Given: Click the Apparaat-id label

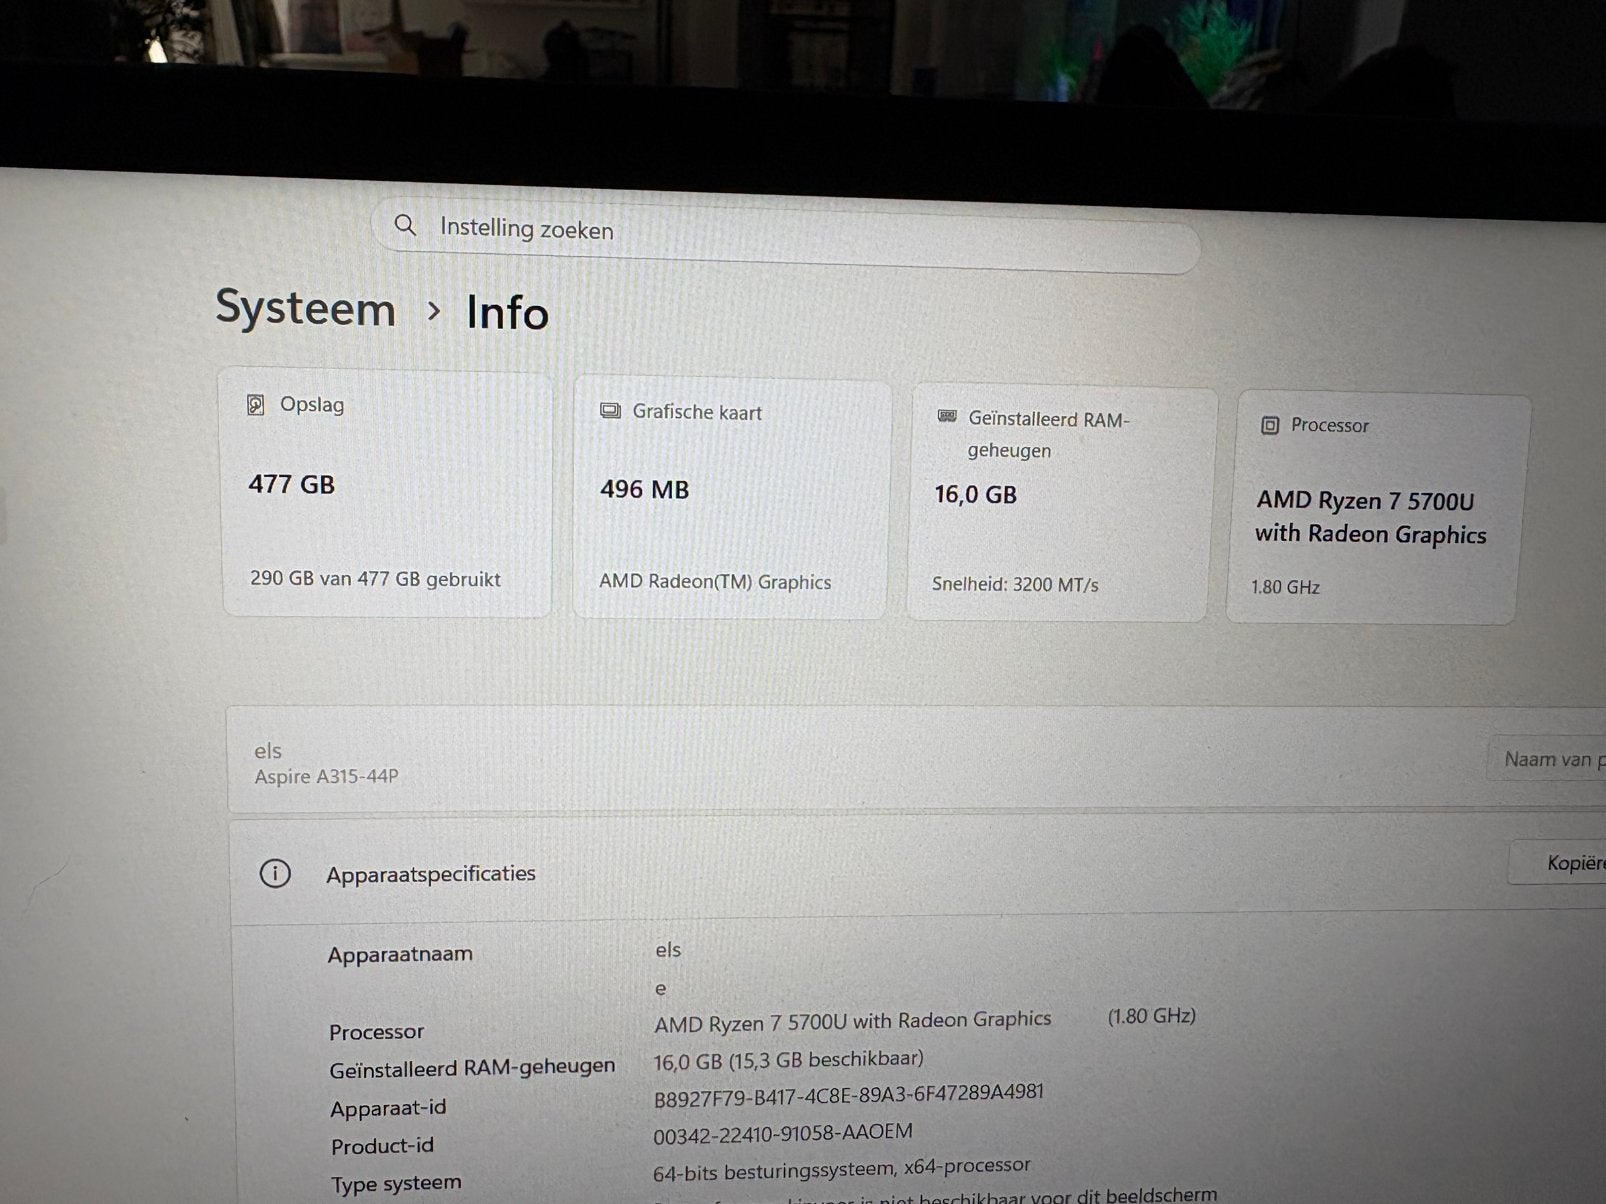Looking at the screenshot, I should (x=388, y=1108).
